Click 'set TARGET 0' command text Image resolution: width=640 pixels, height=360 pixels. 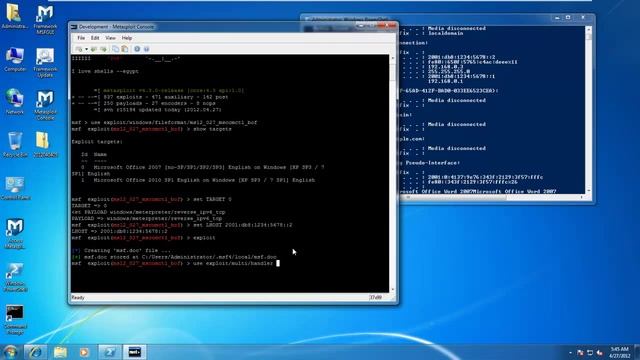pyautogui.click(x=212, y=199)
